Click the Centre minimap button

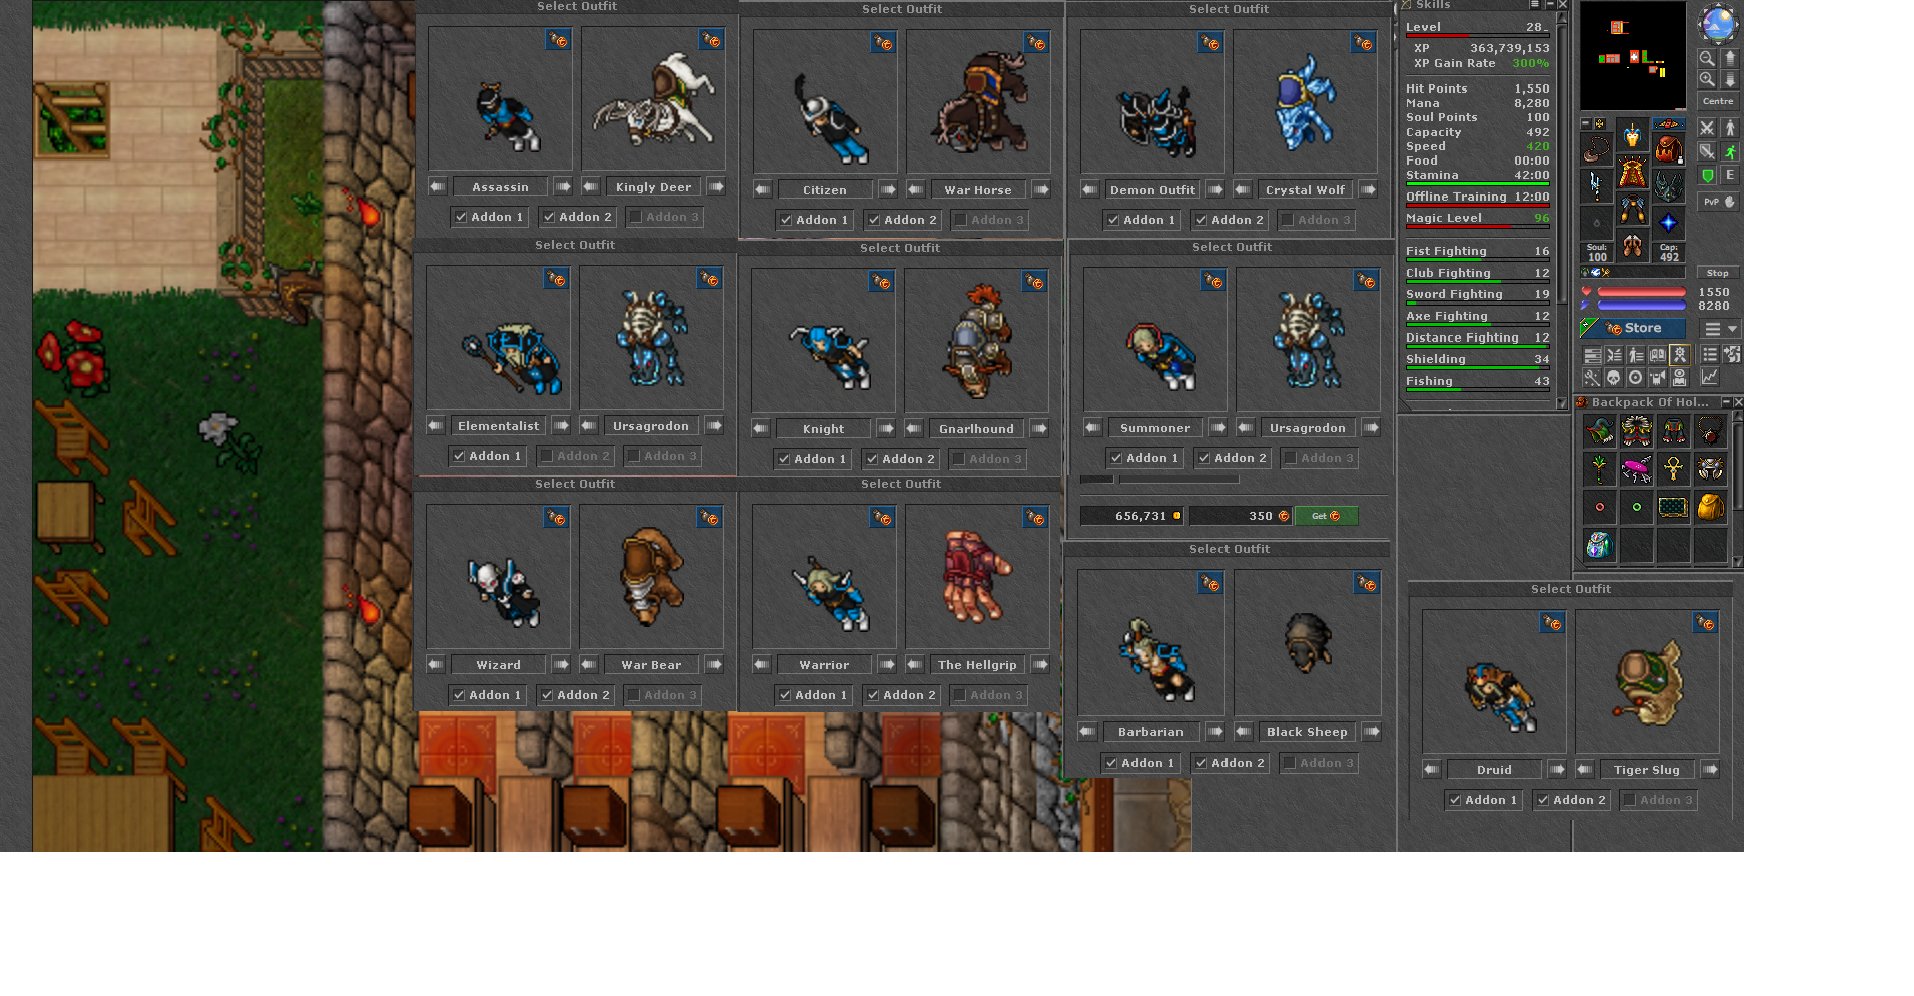[1718, 101]
